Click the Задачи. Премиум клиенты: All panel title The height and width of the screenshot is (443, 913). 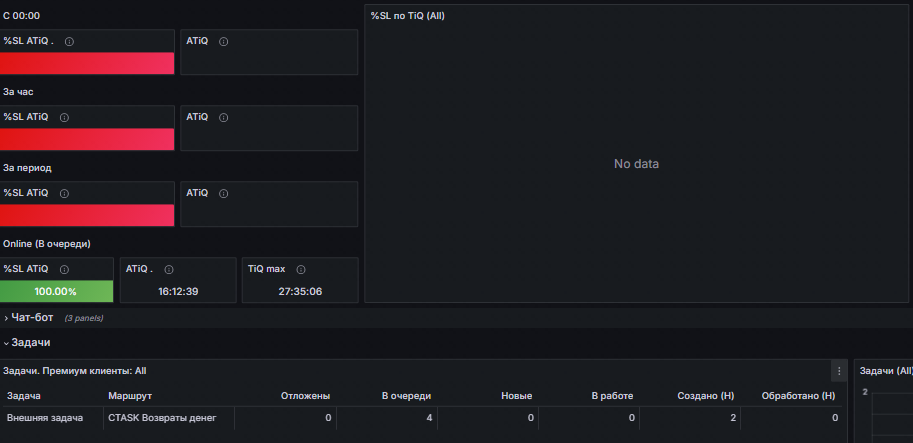[75, 371]
